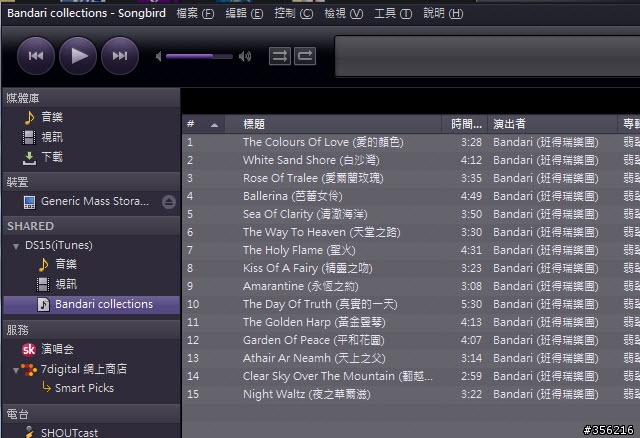Open the 檢視 (V) menu
The height and width of the screenshot is (438, 640).
click(x=343, y=13)
